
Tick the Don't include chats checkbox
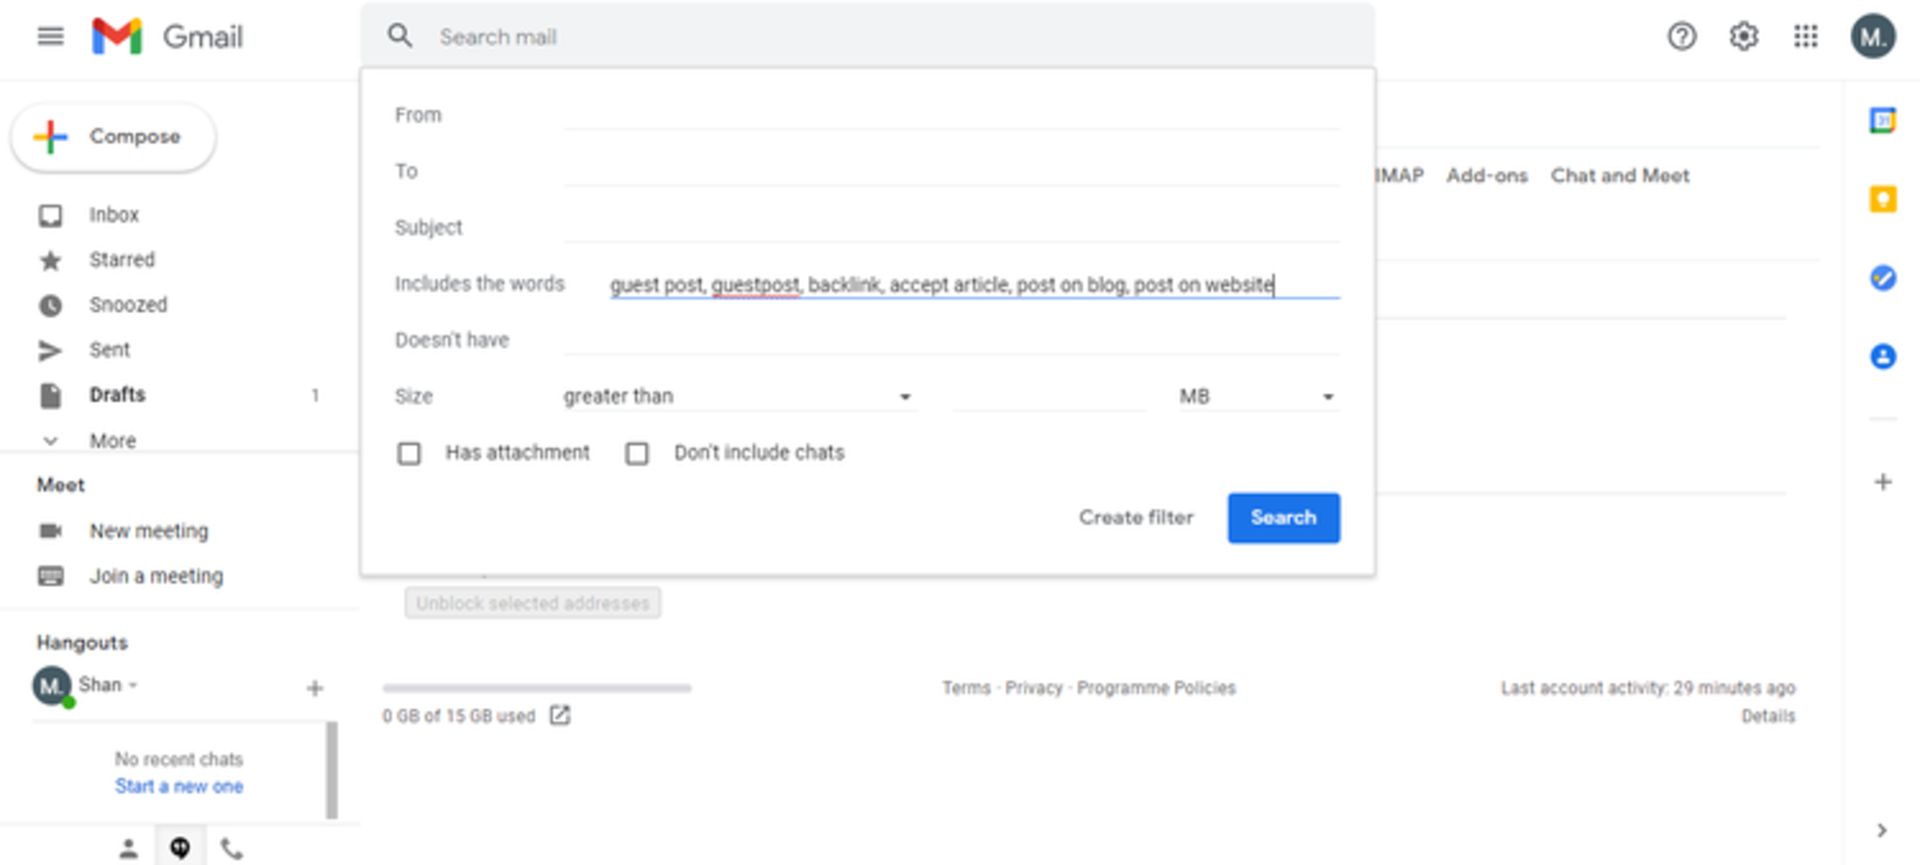click(637, 454)
